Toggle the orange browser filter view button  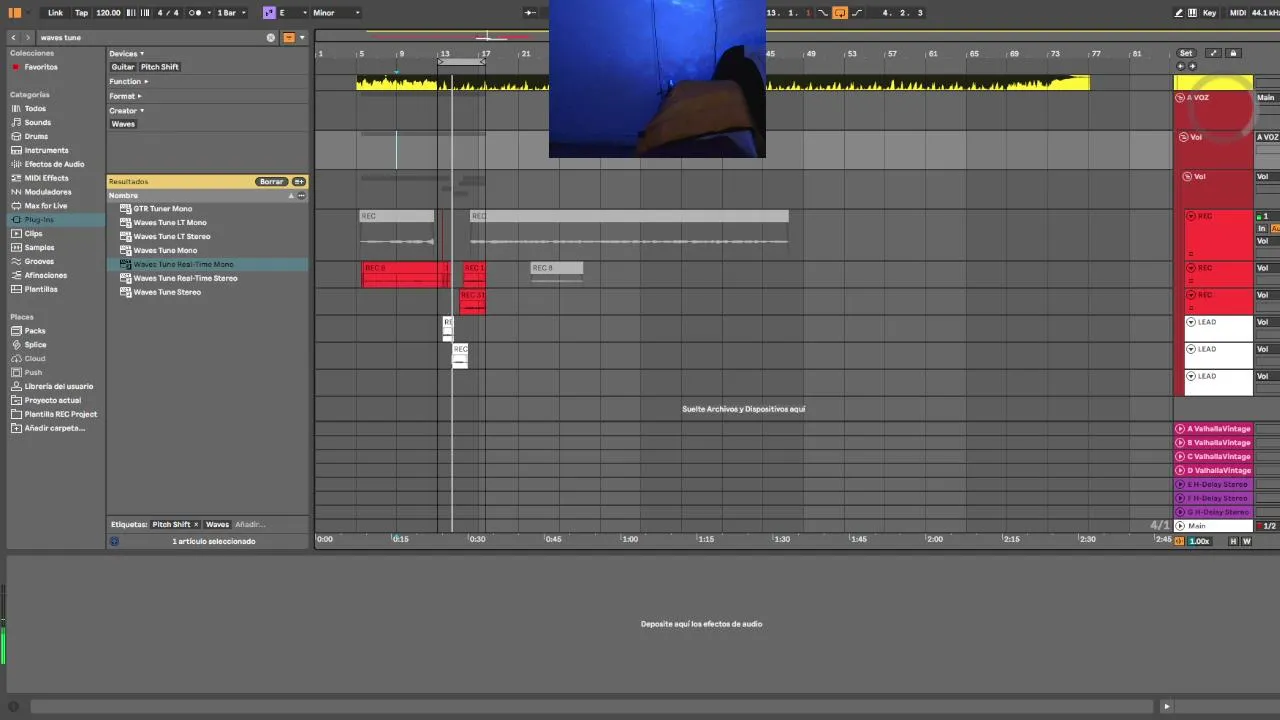tap(289, 37)
